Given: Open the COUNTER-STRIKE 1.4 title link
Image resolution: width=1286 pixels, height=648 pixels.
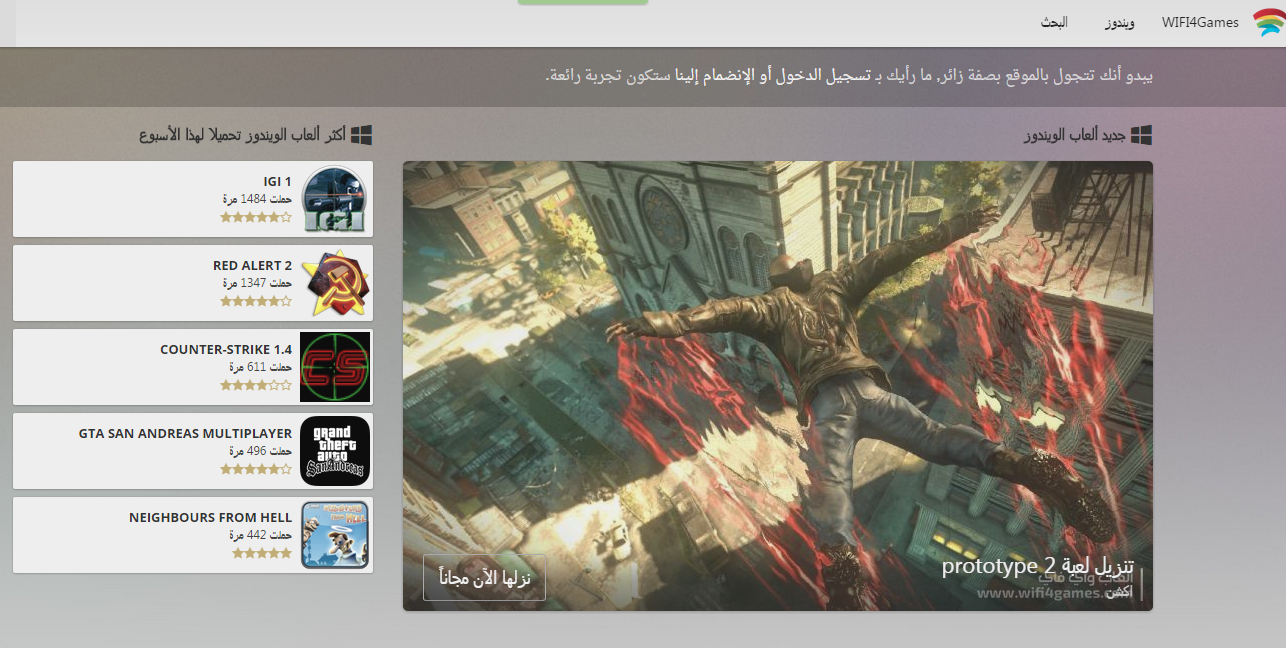Looking at the screenshot, I should pos(226,349).
